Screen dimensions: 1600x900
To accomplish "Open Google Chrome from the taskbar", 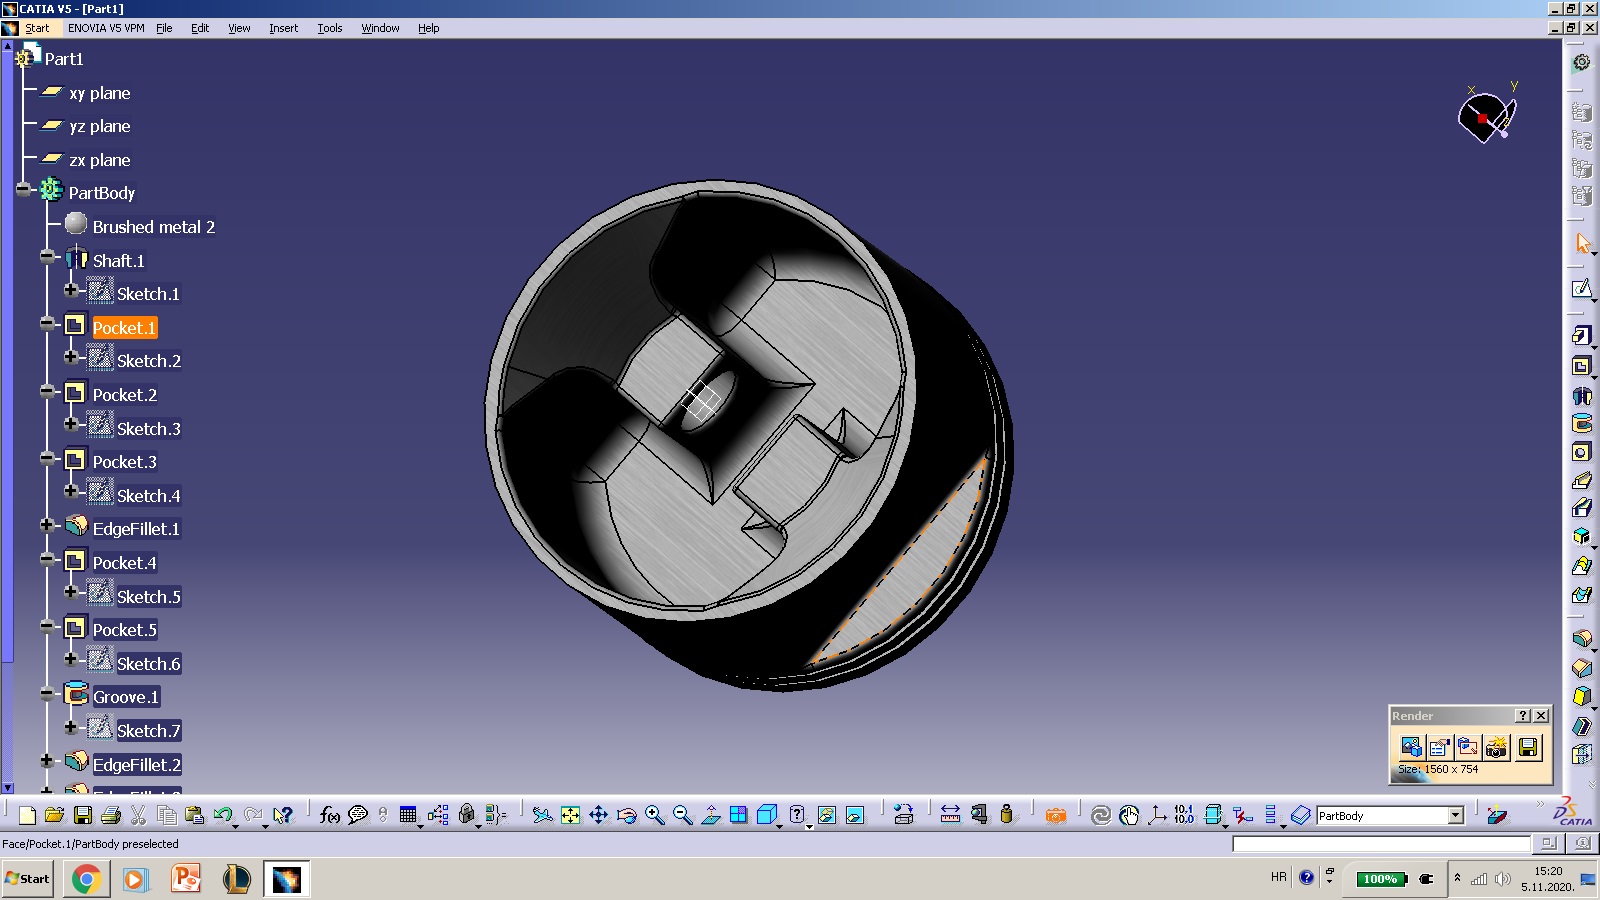I will (86, 879).
